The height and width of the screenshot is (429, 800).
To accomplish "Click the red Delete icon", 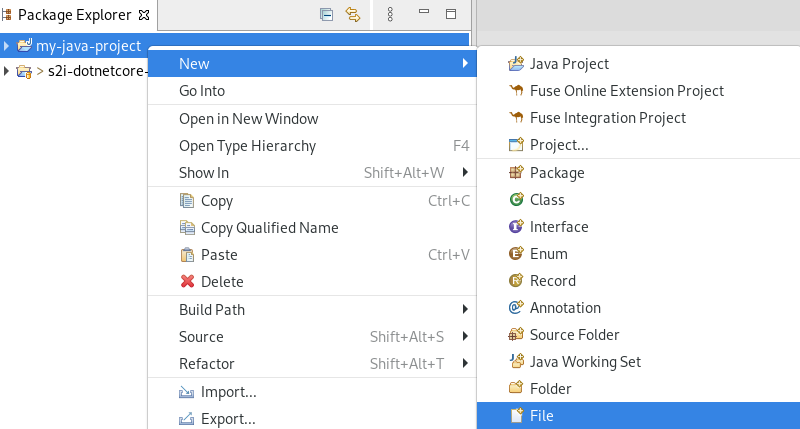I will tap(186, 282).
